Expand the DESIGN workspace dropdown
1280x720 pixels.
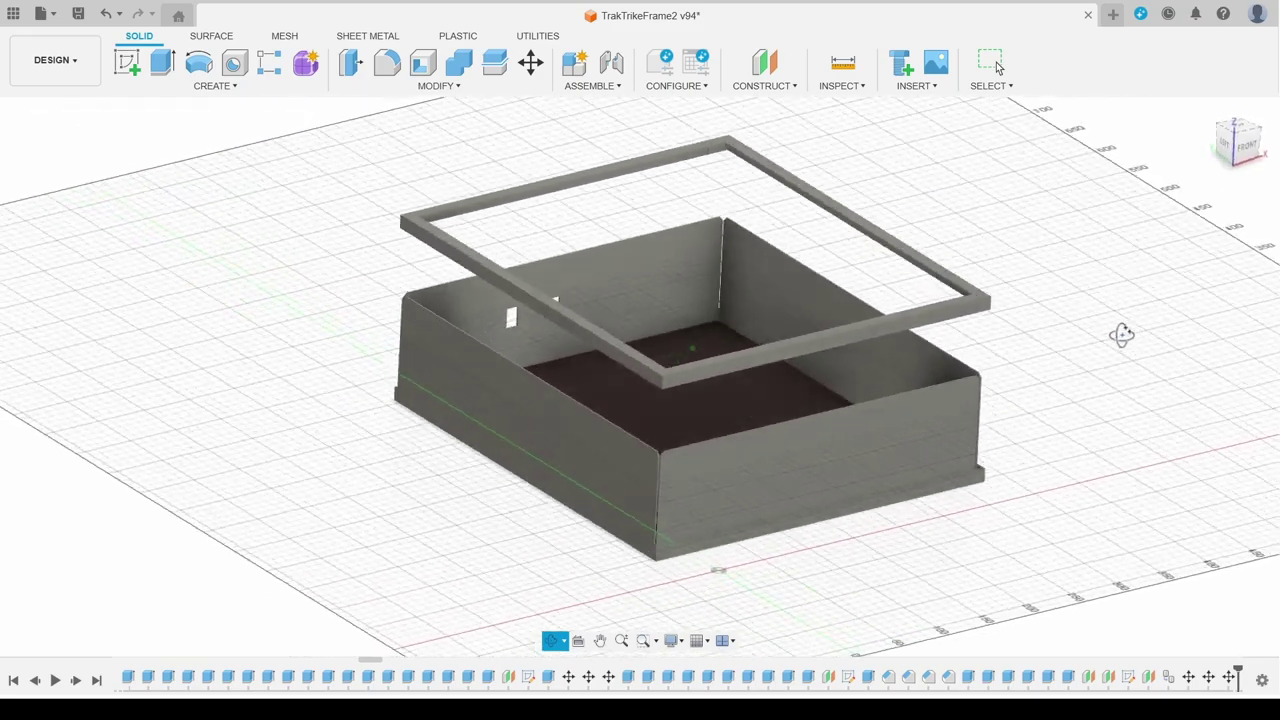click(x=55, y=60)
